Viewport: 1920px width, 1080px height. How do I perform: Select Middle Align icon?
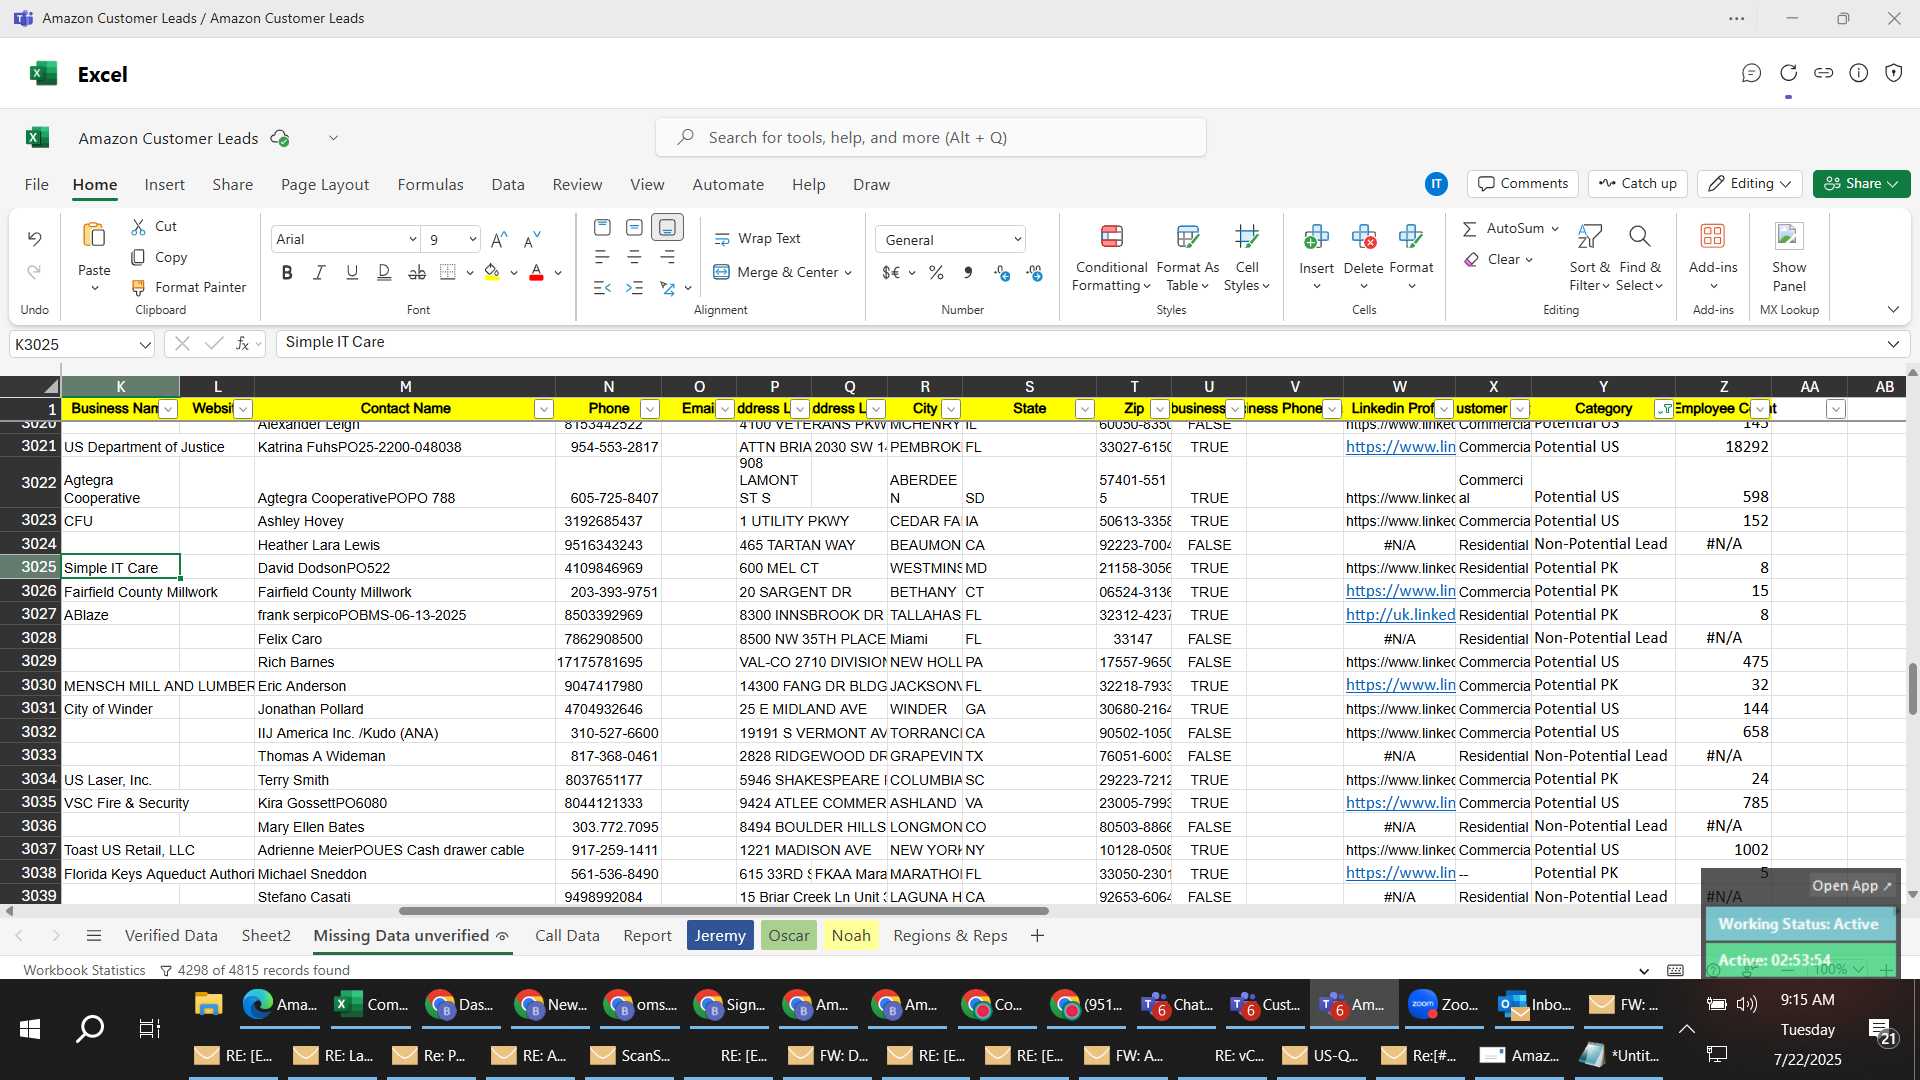pyautogui.click(x=634, y=227)
